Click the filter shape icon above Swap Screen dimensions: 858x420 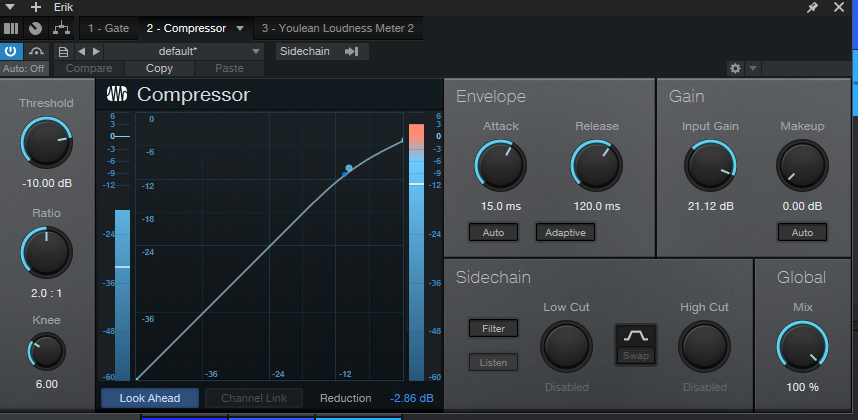tap(636, 335)
